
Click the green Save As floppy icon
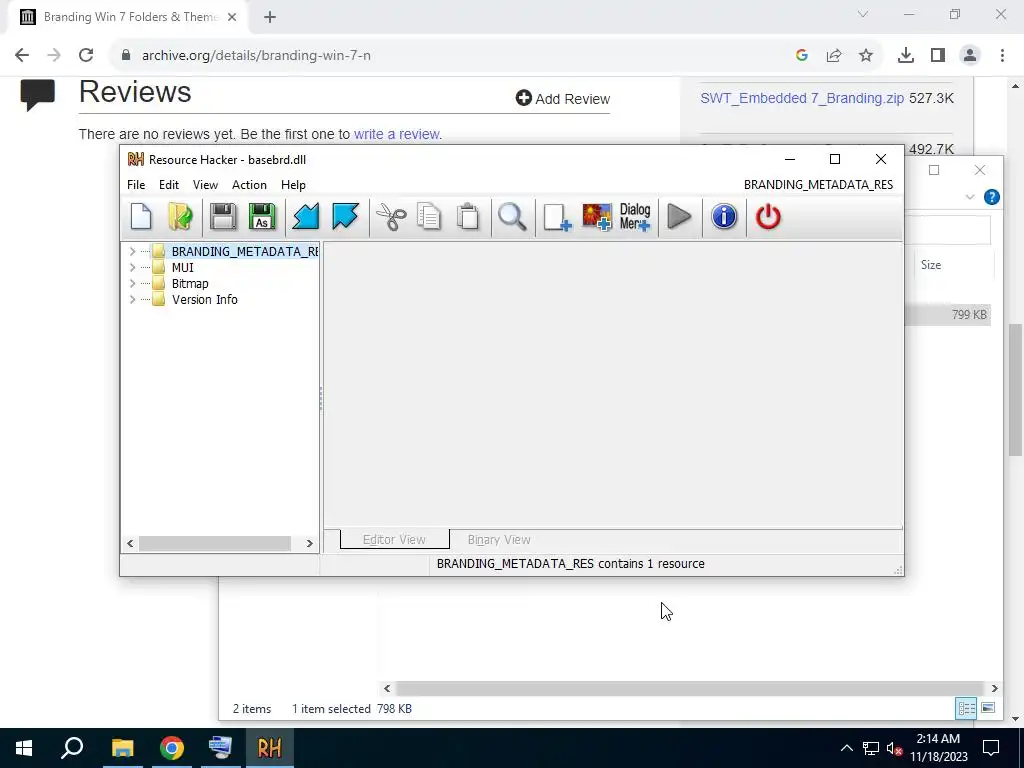click(x=262, y=217)
